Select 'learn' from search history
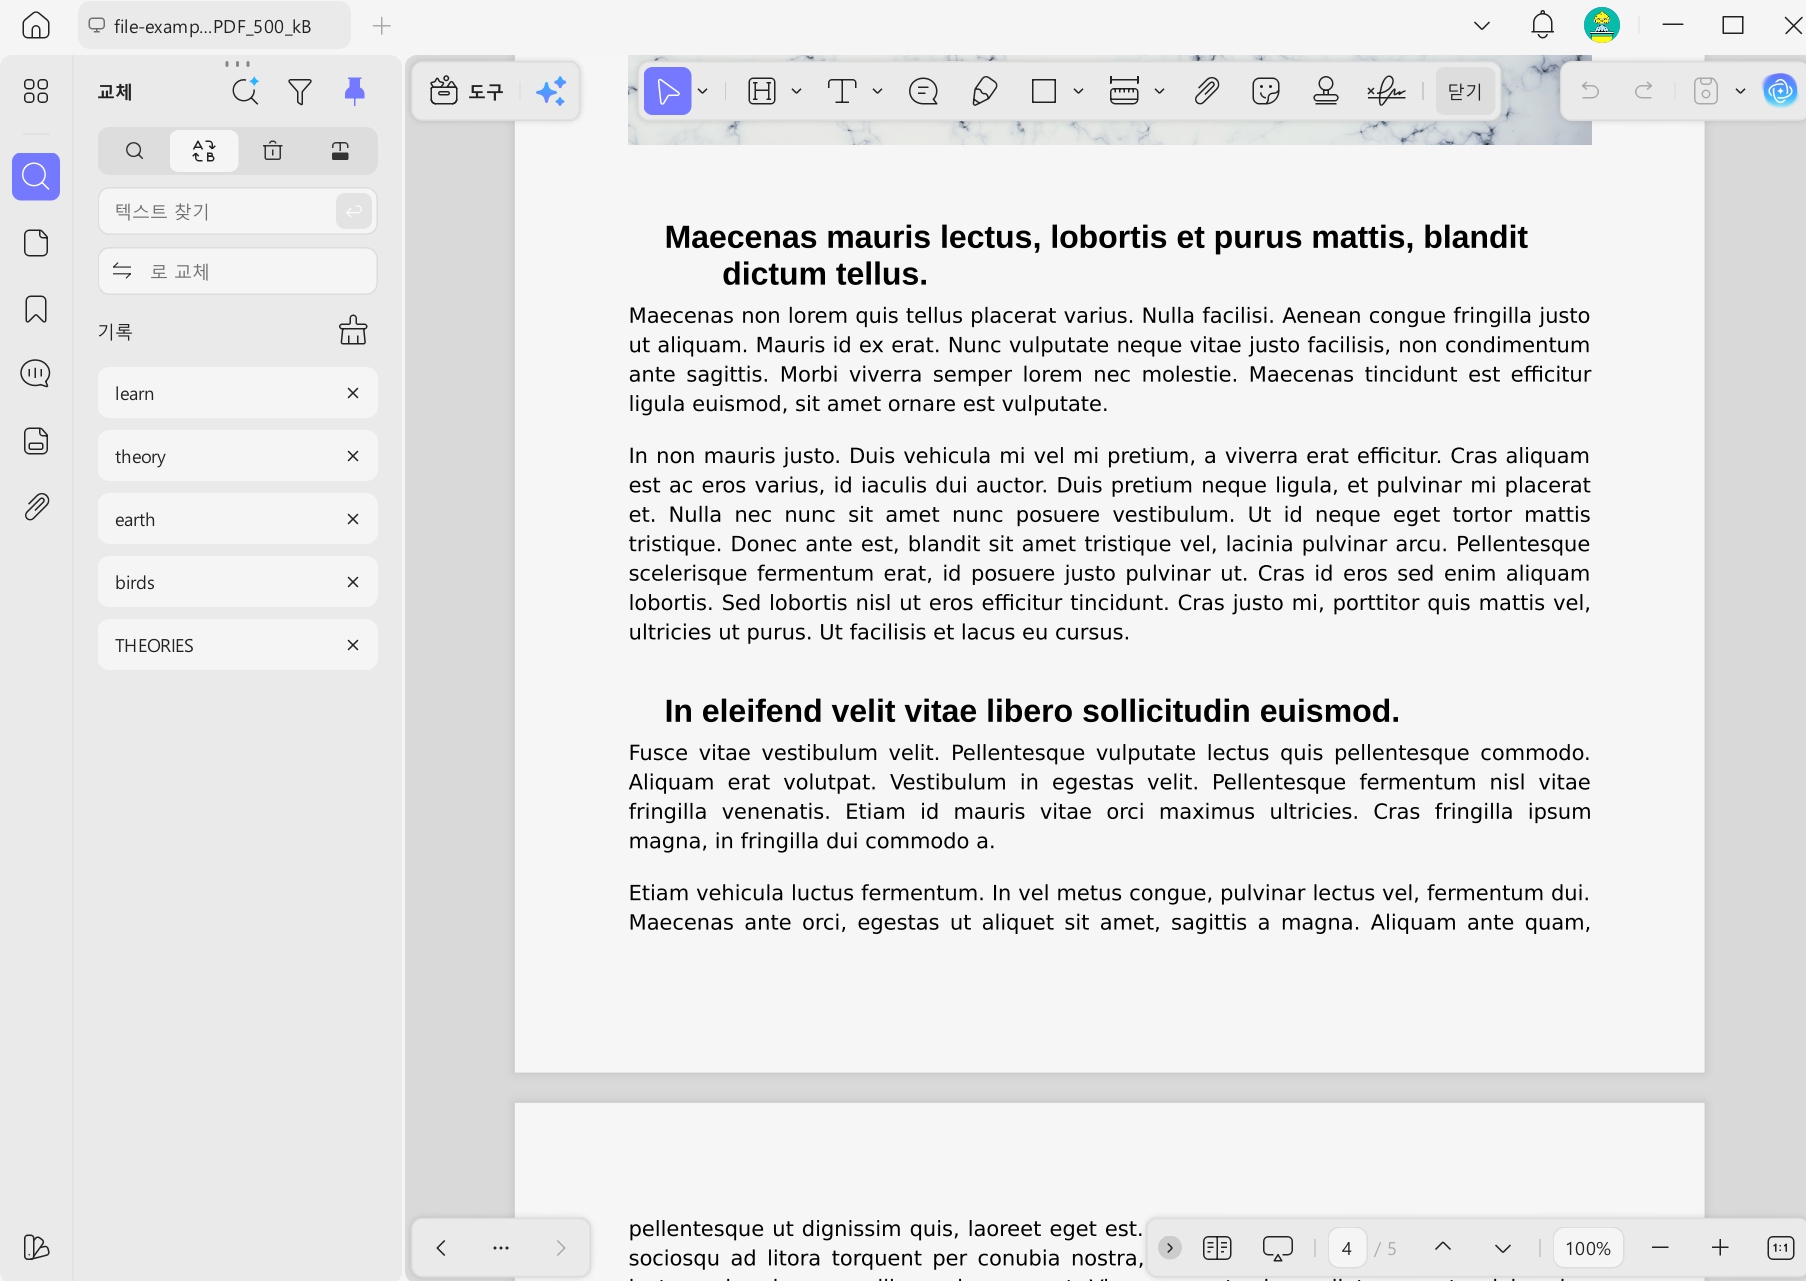Screen dimensions: 1806x1281 pos(238,393)
